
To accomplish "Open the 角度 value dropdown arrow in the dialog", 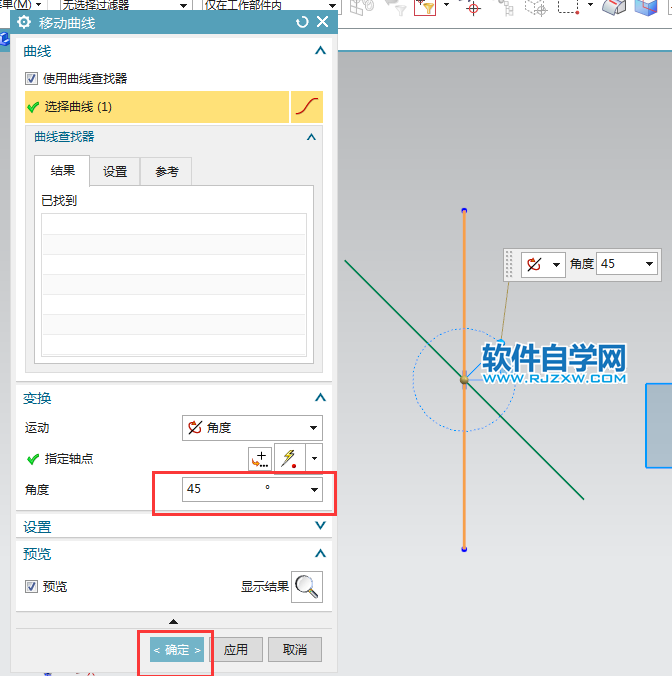I will [x=314, y=490].
